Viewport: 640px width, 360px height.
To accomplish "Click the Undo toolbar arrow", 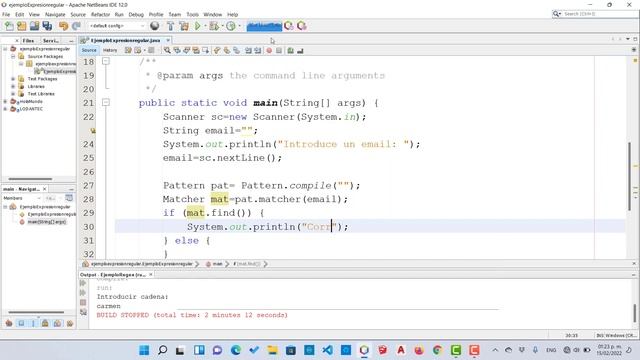I will [x=63, y=26].
